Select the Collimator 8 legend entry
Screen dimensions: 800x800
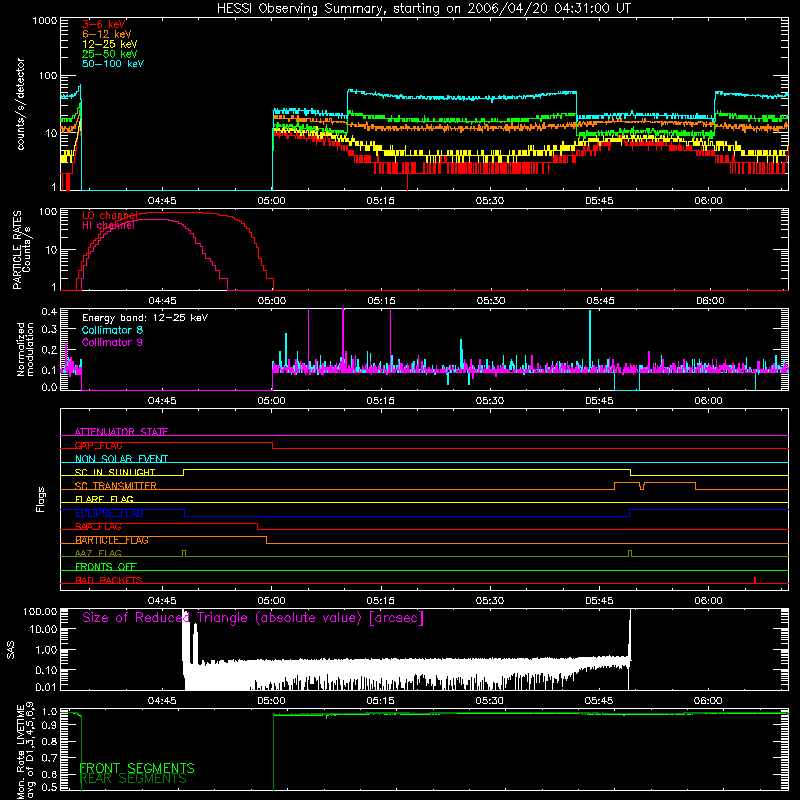(x=112, y=330)
